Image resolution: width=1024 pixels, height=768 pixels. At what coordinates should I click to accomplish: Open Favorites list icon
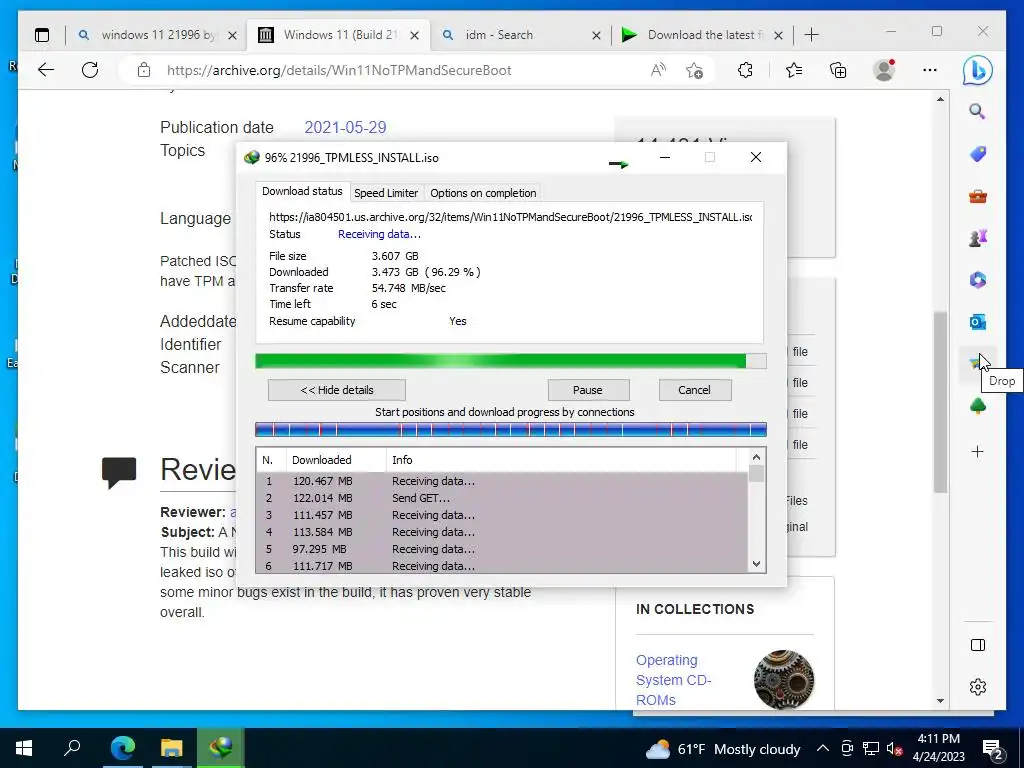[x=794, y=70]
